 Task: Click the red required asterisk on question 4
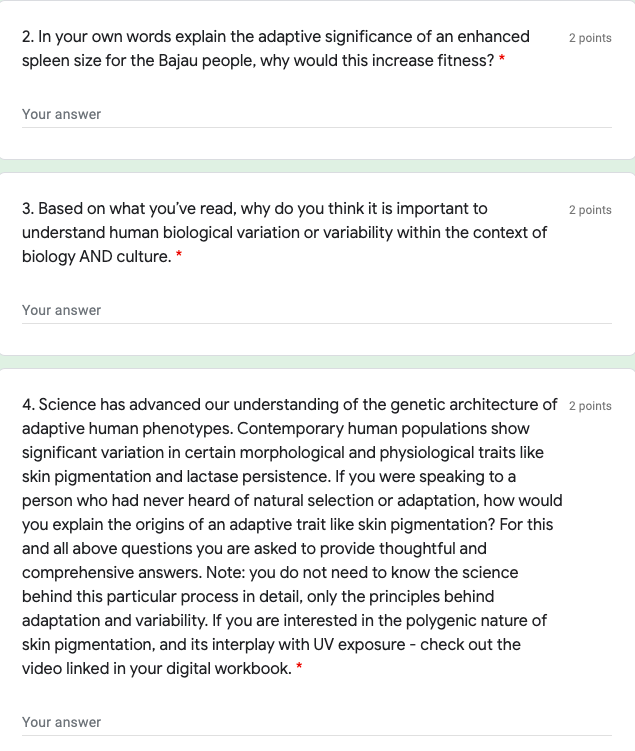pos(299,669)
